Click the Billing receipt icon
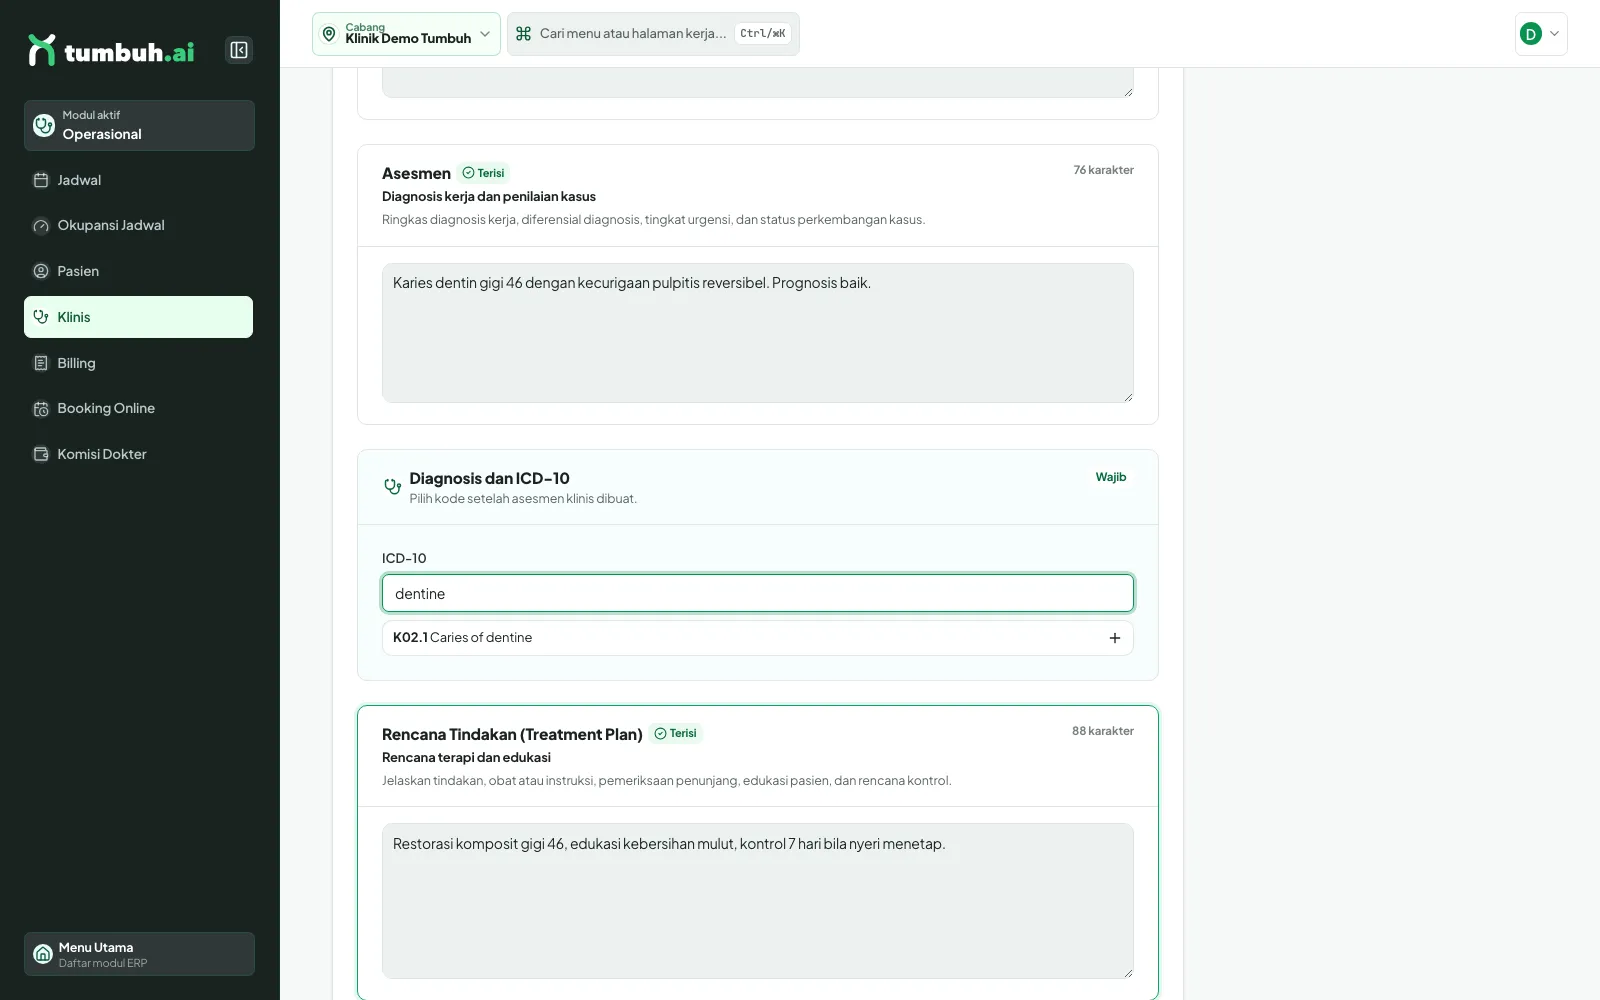 coord(41,363)
